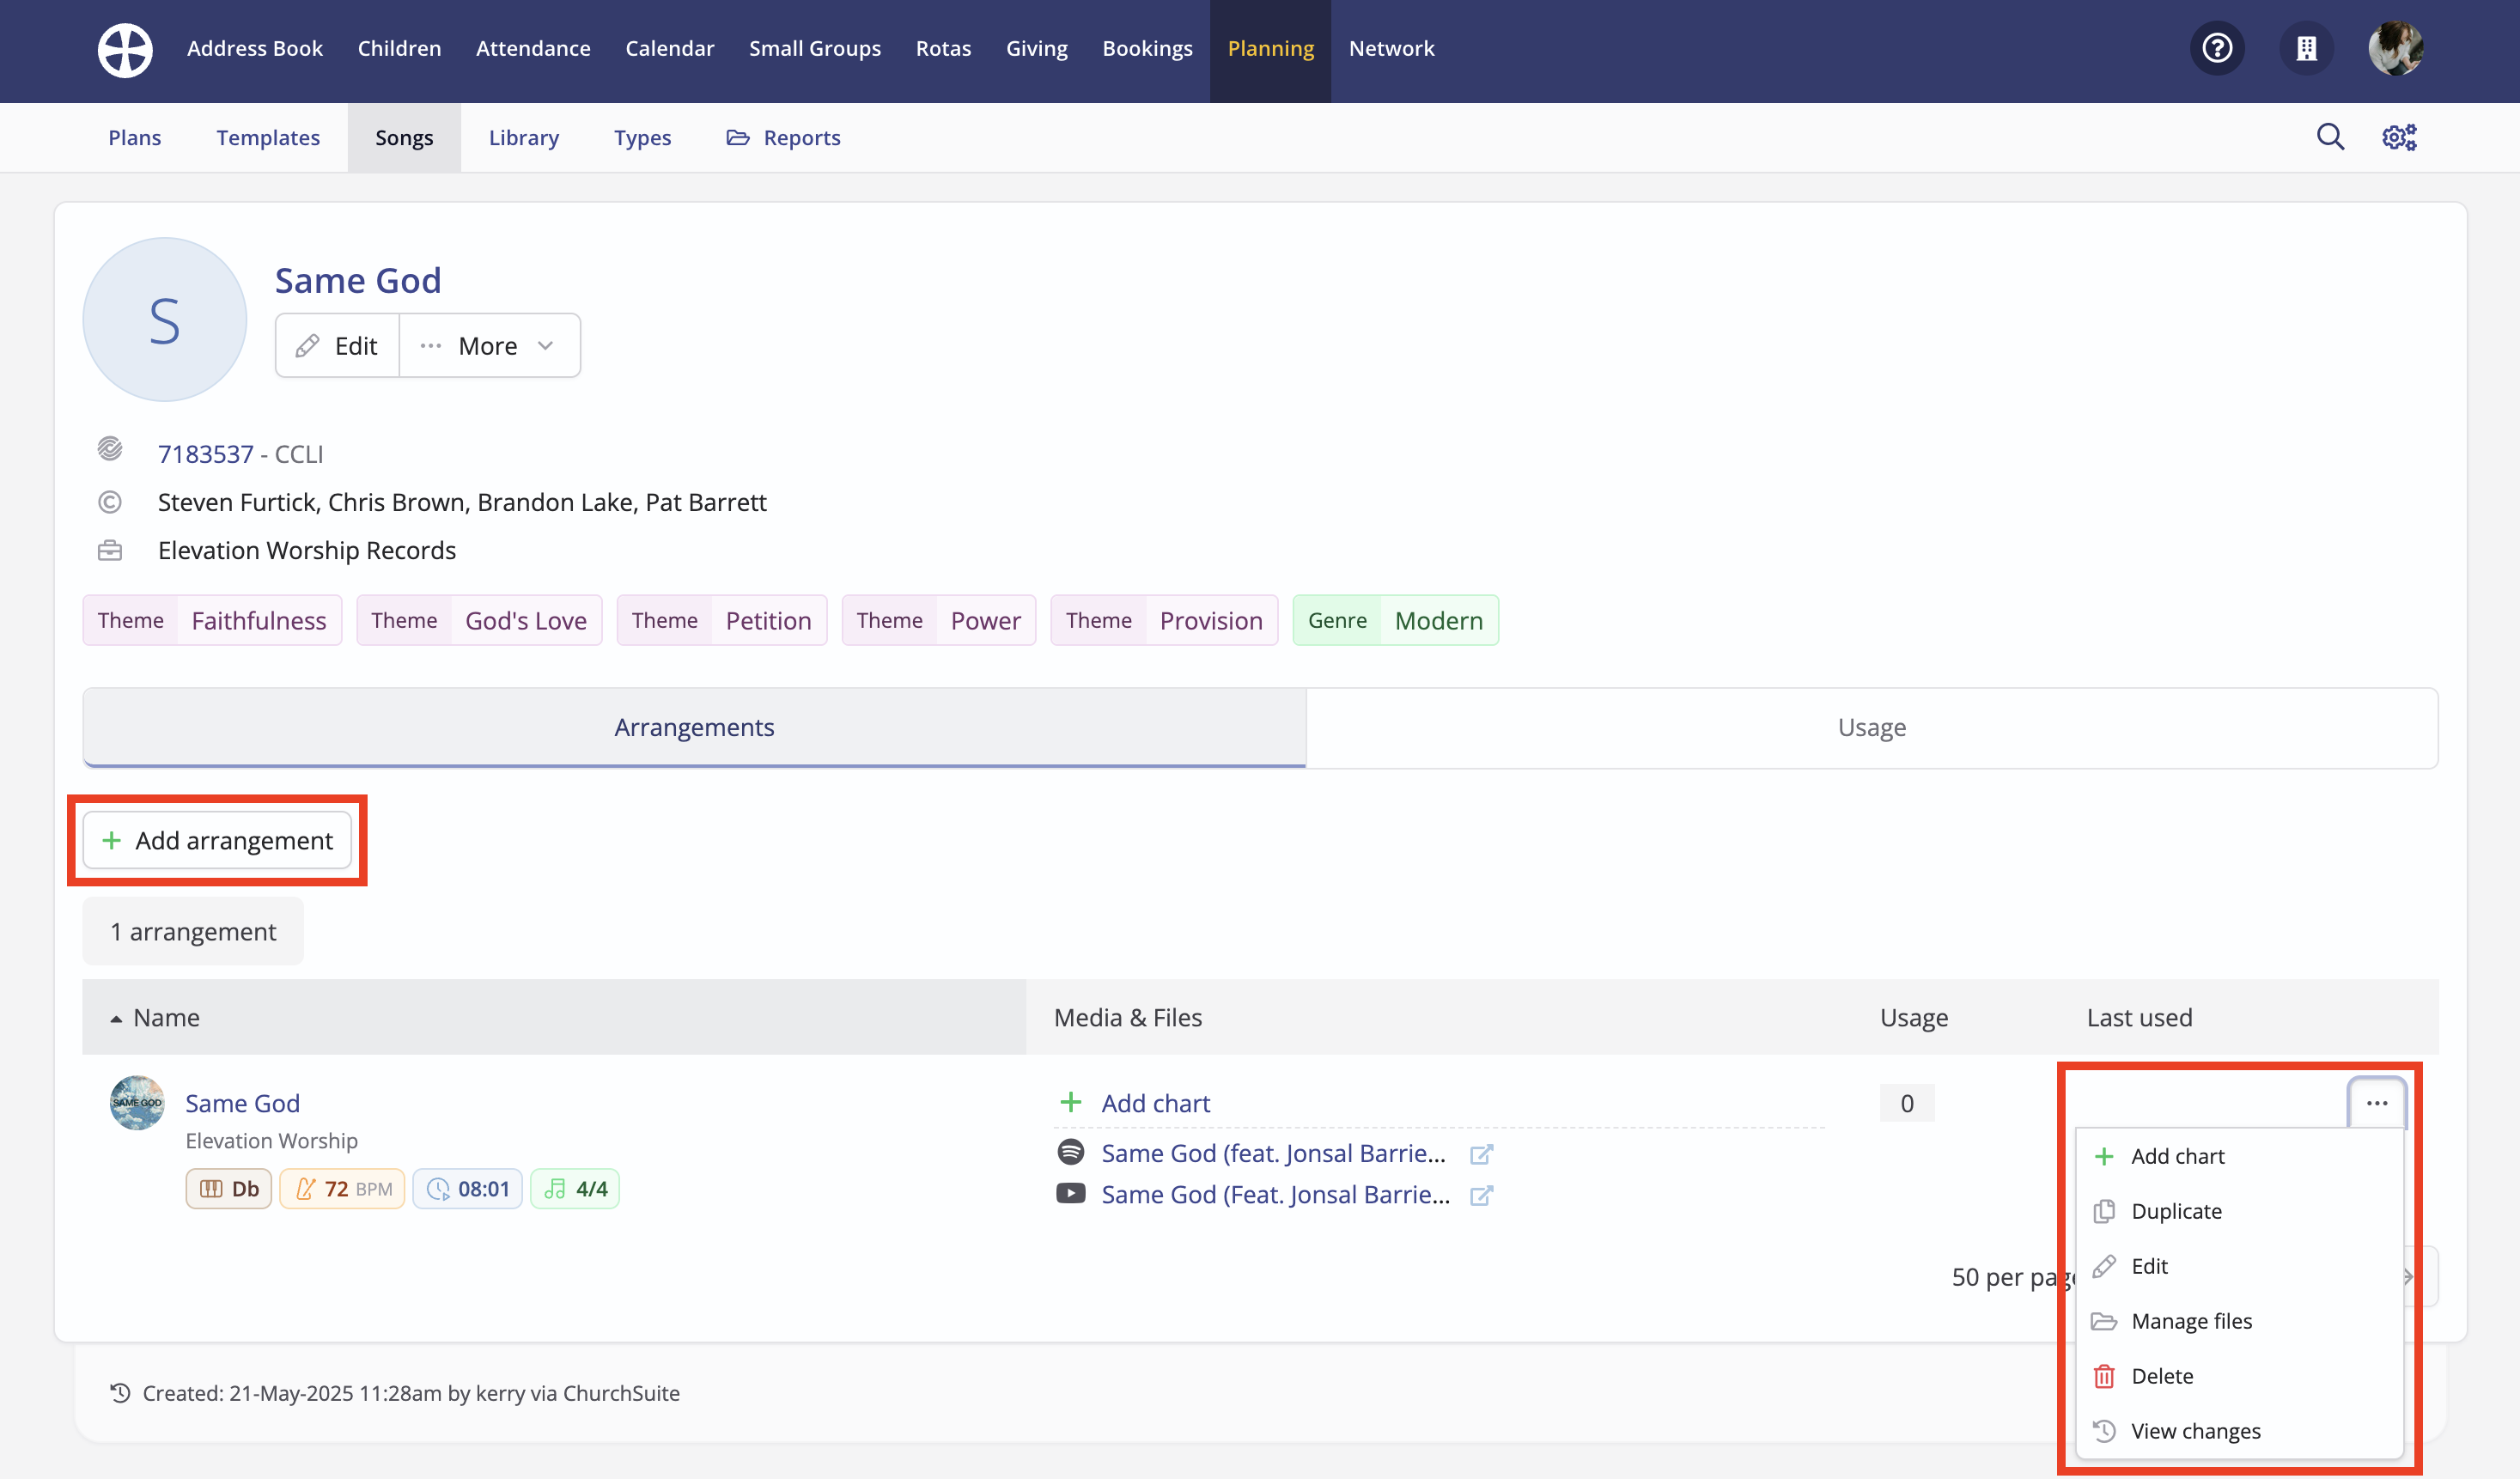Go to Calendar module
Screen dimensions: 2520x1479
(x=669, y=48)
